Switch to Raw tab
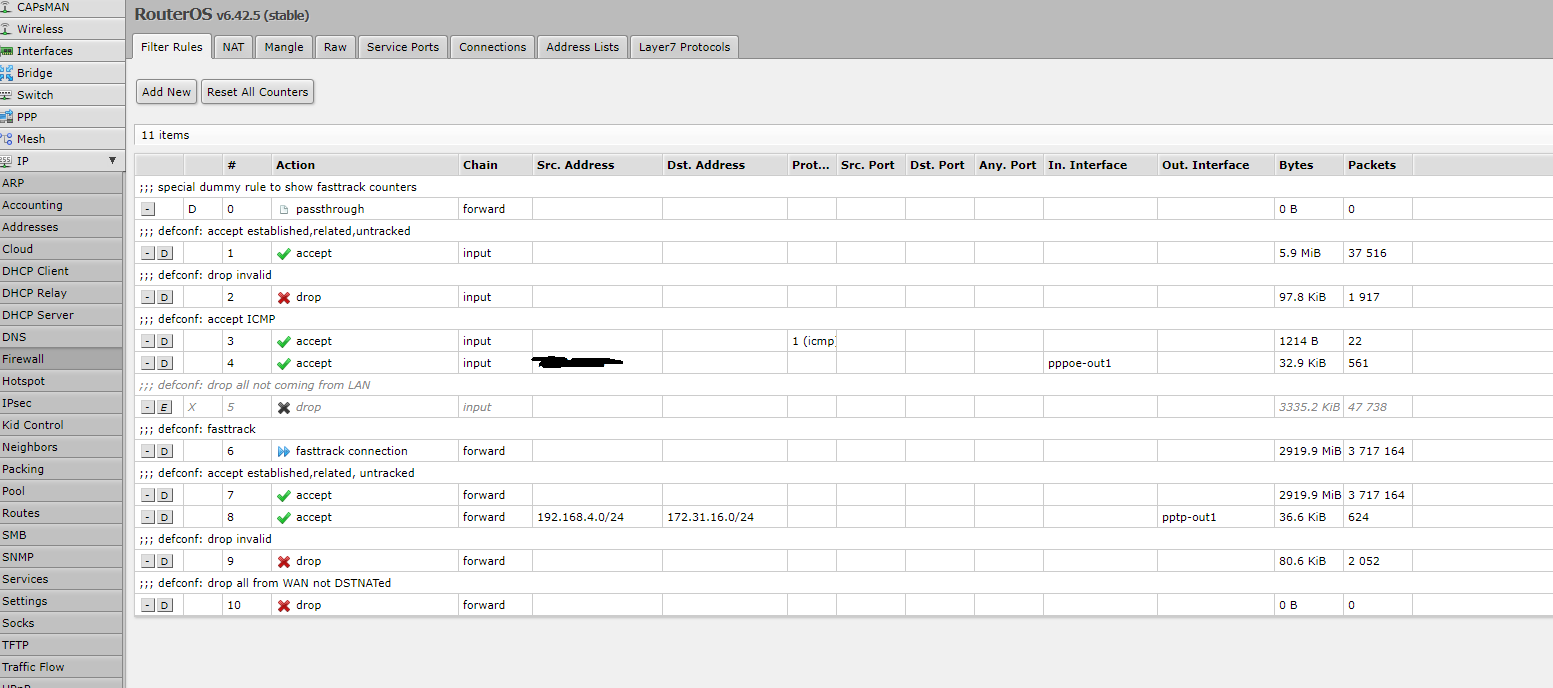Viewport: 1553px width, 688px height. click(x=335, y=47)
